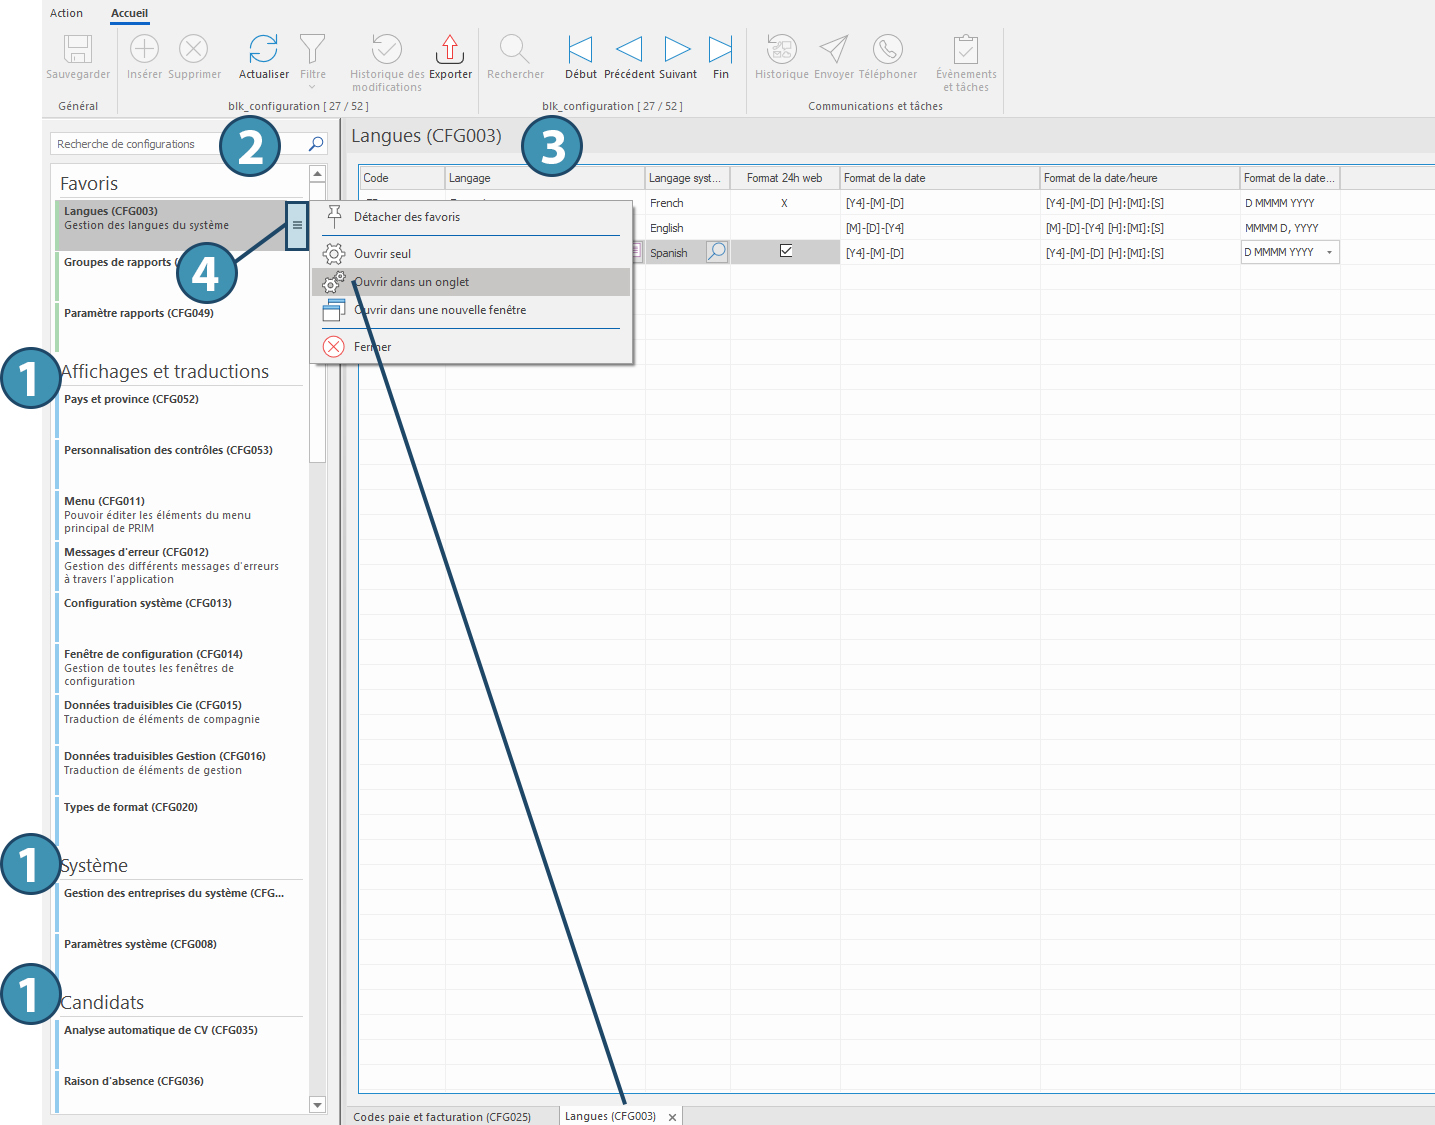The image size is (1435, 1125).
Task: Open the hamburger menu on Langues favorite
Action: (297, 225)
